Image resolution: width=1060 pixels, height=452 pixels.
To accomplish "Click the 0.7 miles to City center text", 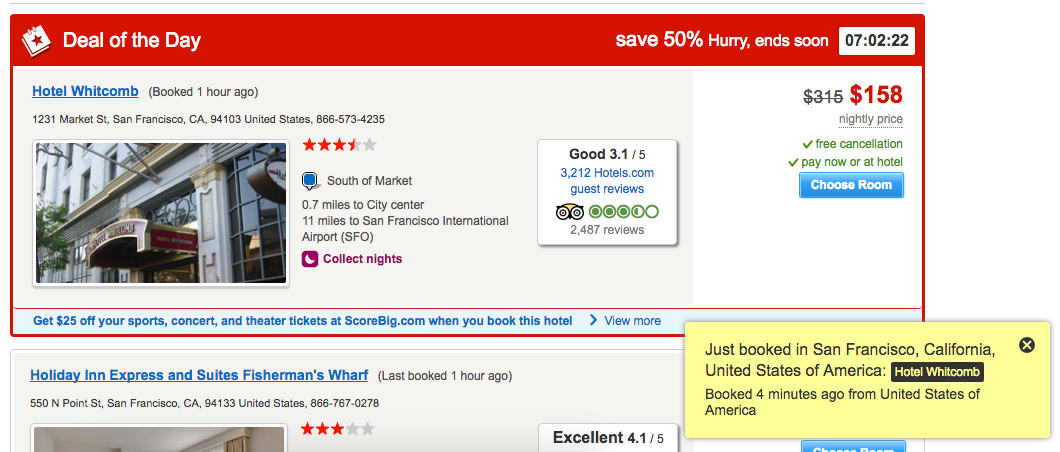I will [363, 205].
